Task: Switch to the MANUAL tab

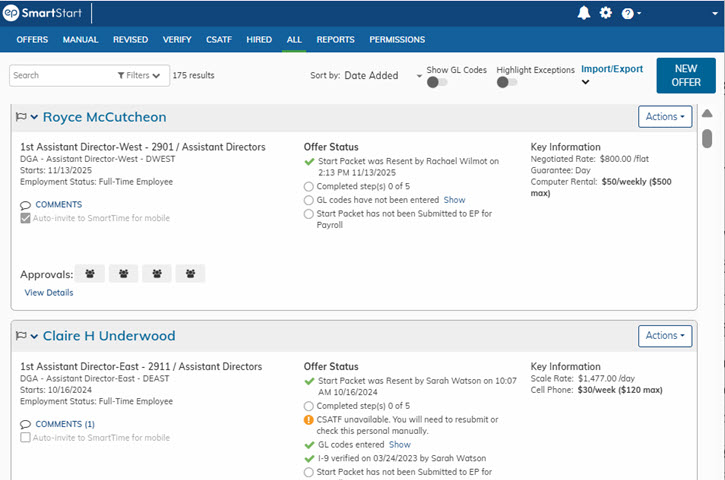Action: point(80,40)
